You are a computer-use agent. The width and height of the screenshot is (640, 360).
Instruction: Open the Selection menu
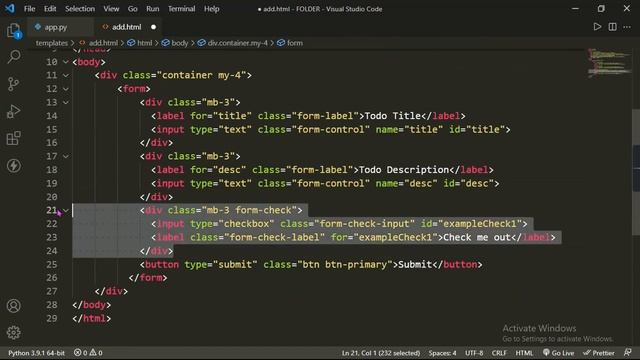point(80,9)
